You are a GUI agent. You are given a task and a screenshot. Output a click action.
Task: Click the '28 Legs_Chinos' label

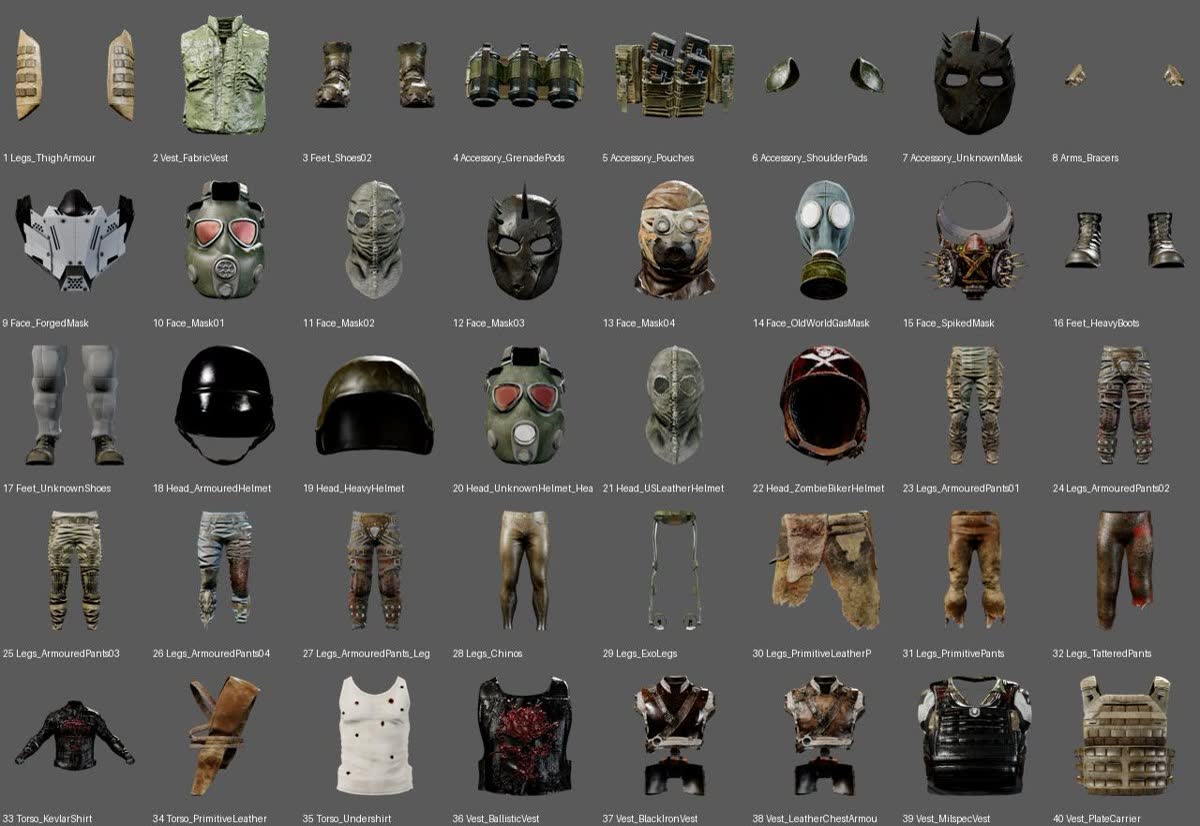tap(487, 653)
